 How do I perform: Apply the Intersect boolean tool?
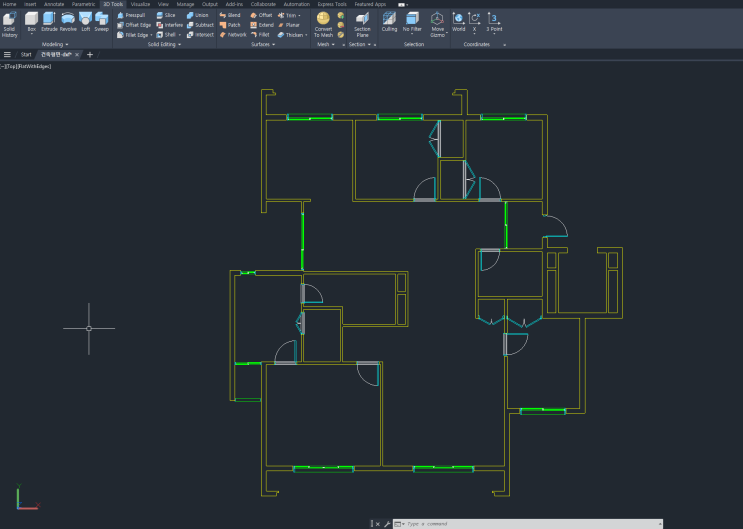[x=200, y=35]
